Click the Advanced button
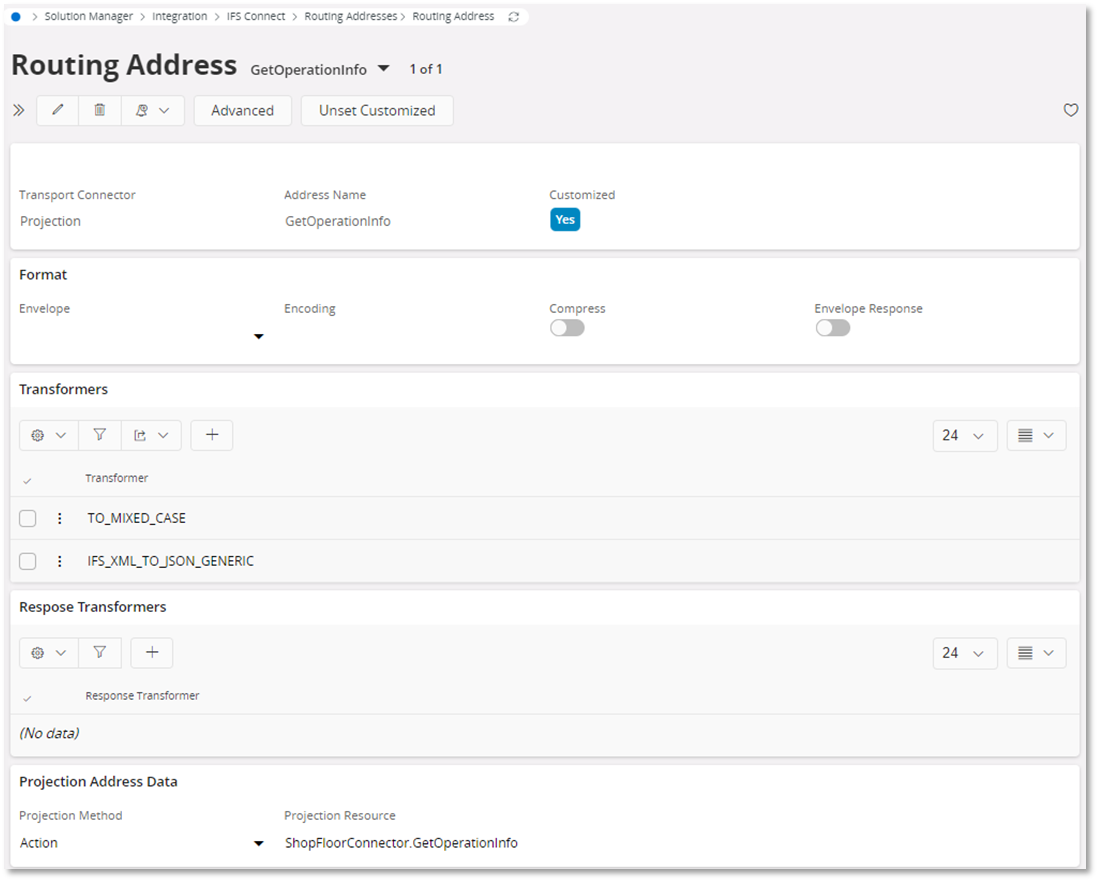Viewport: 1099px width, 882px height. 242,110
